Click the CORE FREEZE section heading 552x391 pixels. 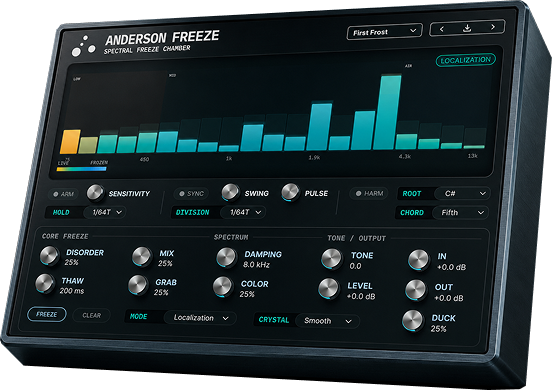(65, 236)
